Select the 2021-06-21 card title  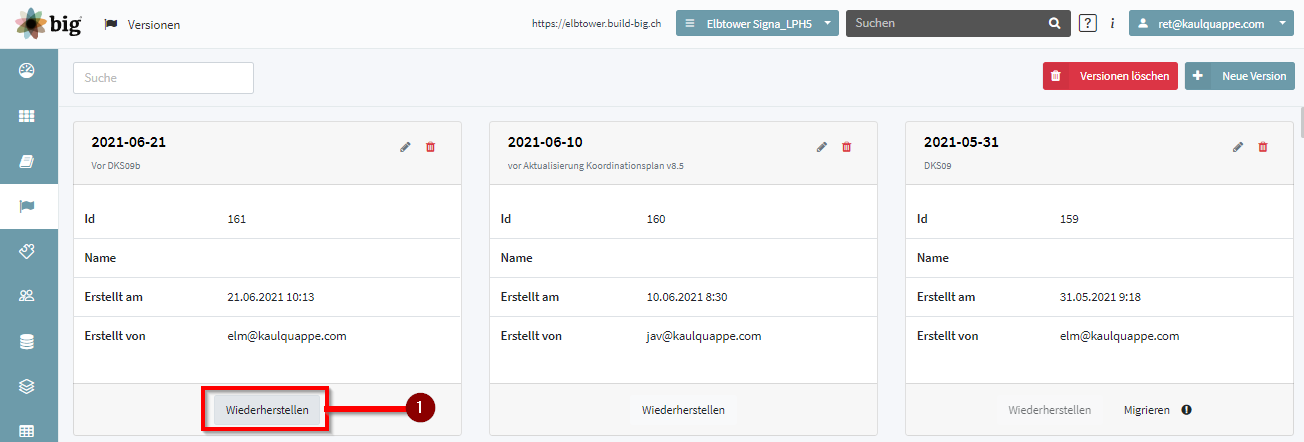[129, 142]
